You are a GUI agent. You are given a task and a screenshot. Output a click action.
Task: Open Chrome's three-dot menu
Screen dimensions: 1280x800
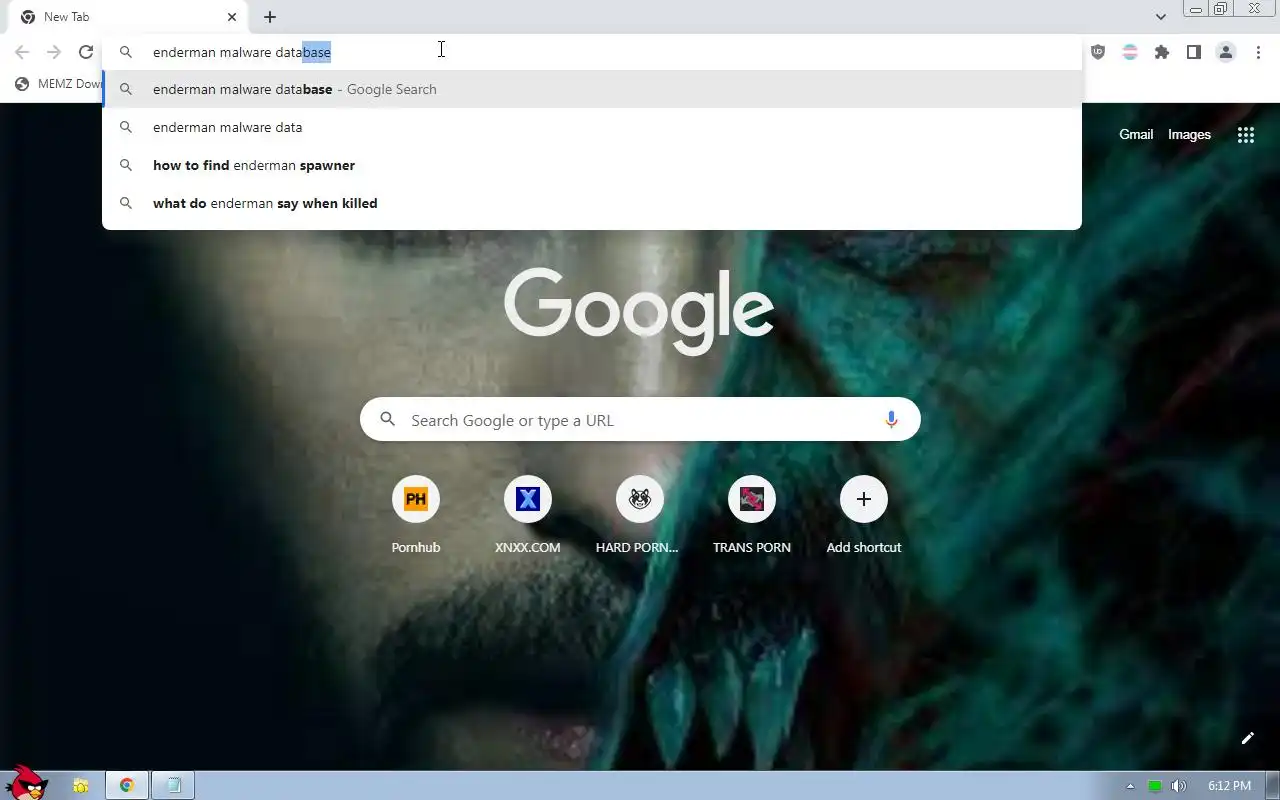[1258, 52]
